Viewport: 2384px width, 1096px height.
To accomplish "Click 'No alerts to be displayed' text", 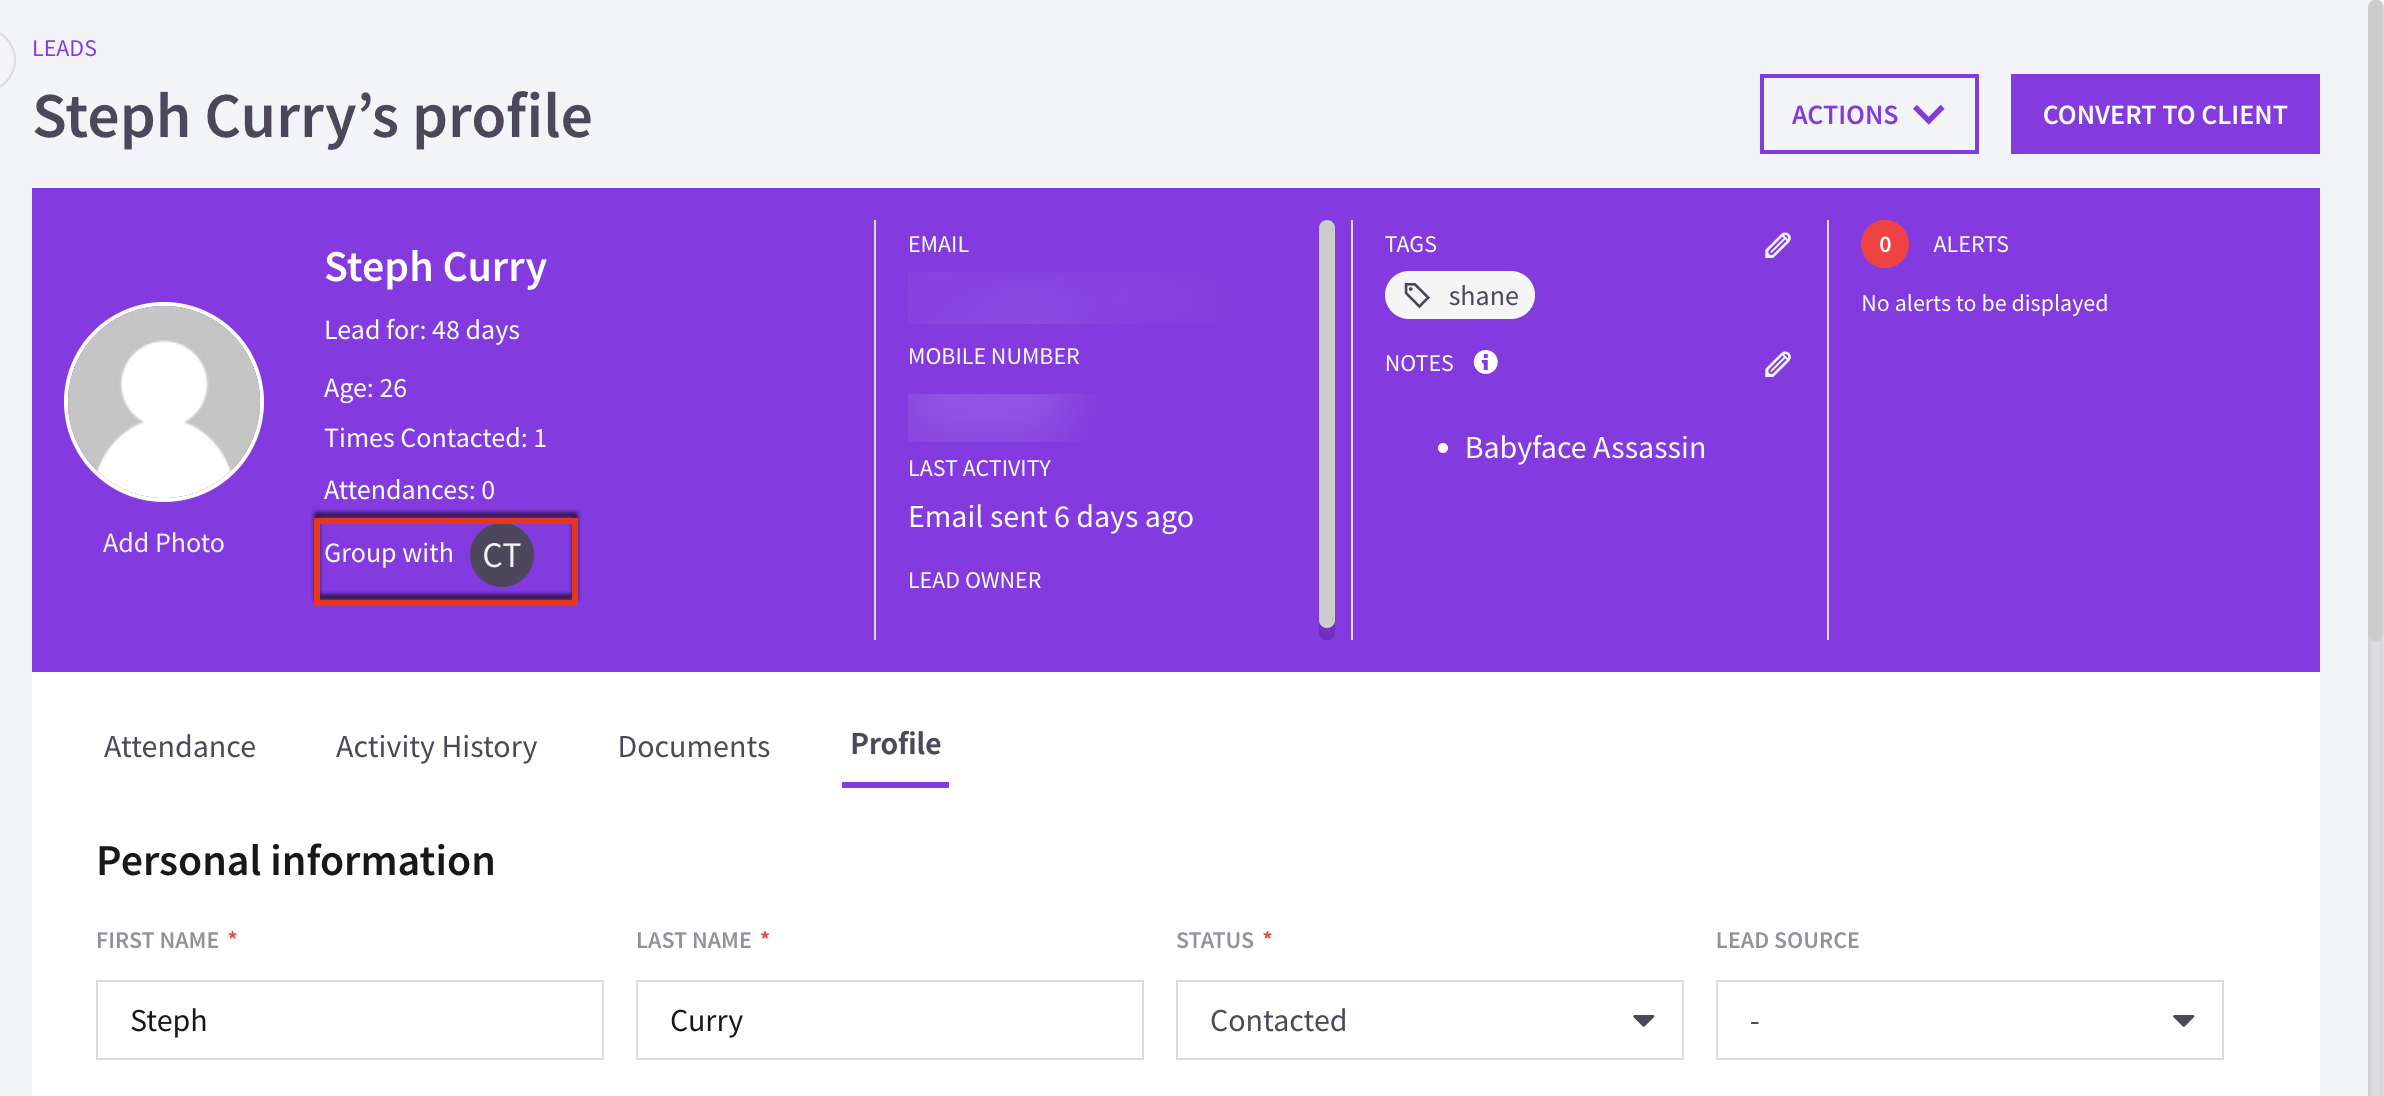I will pyautogui.click(x=1984, y=303).
